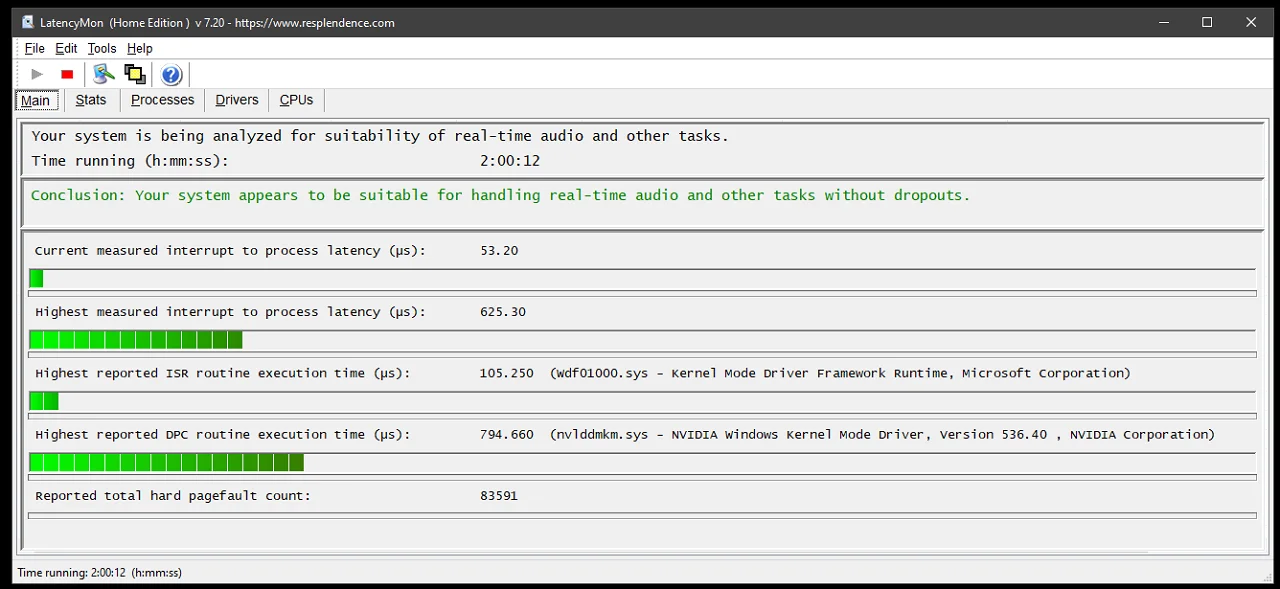View the Drivers tab
This screenshot has height=589, width=1280.
237,100
